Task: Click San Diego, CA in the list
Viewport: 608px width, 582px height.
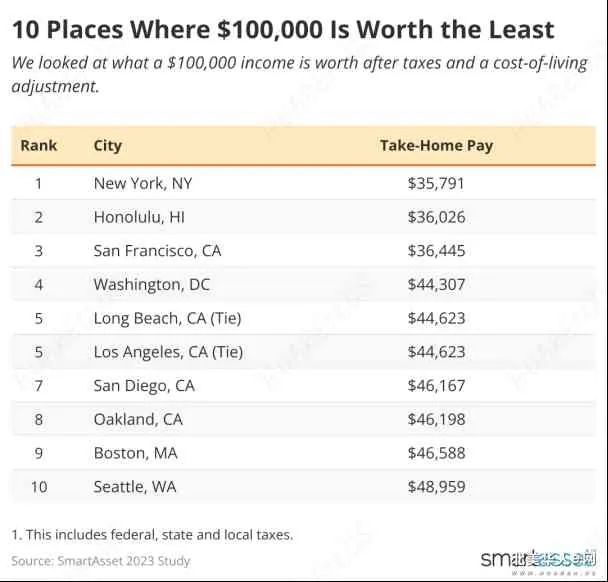Action: click(x=144, y=385)
